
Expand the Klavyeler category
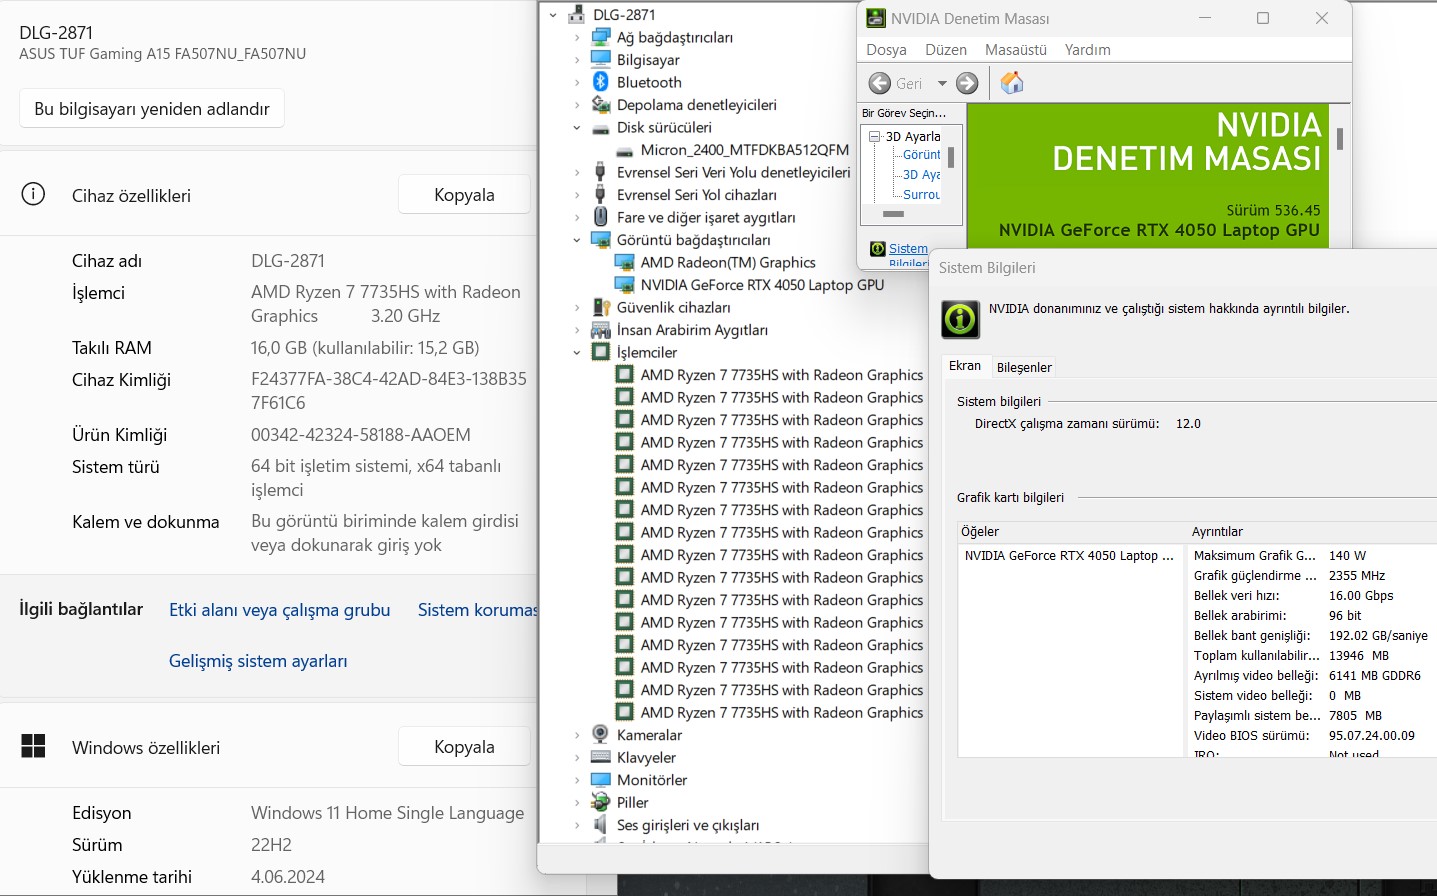point(577,757)
